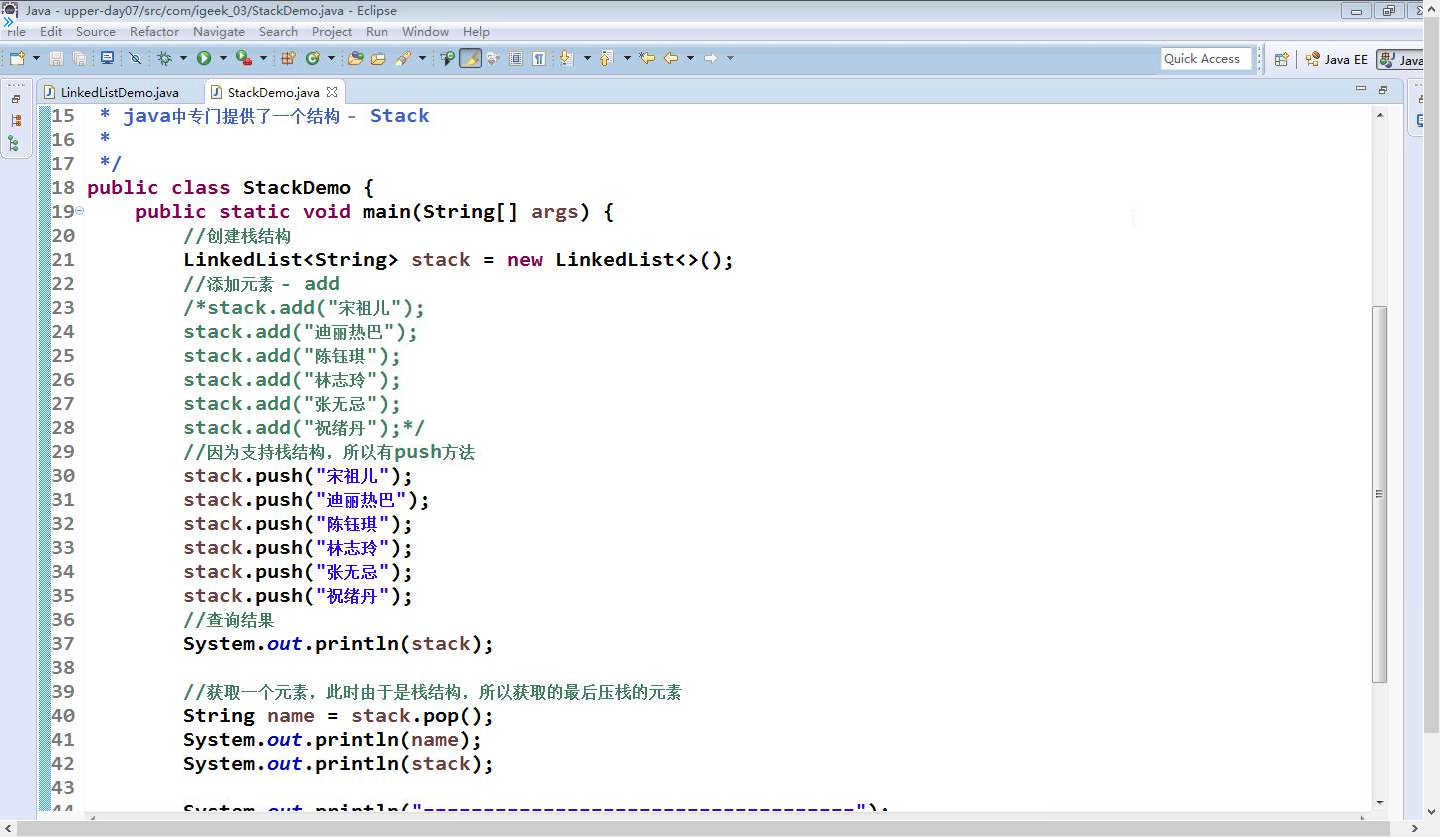
Task: Switch to the LinkedListDemo.java tab
Action: [118, 93]
